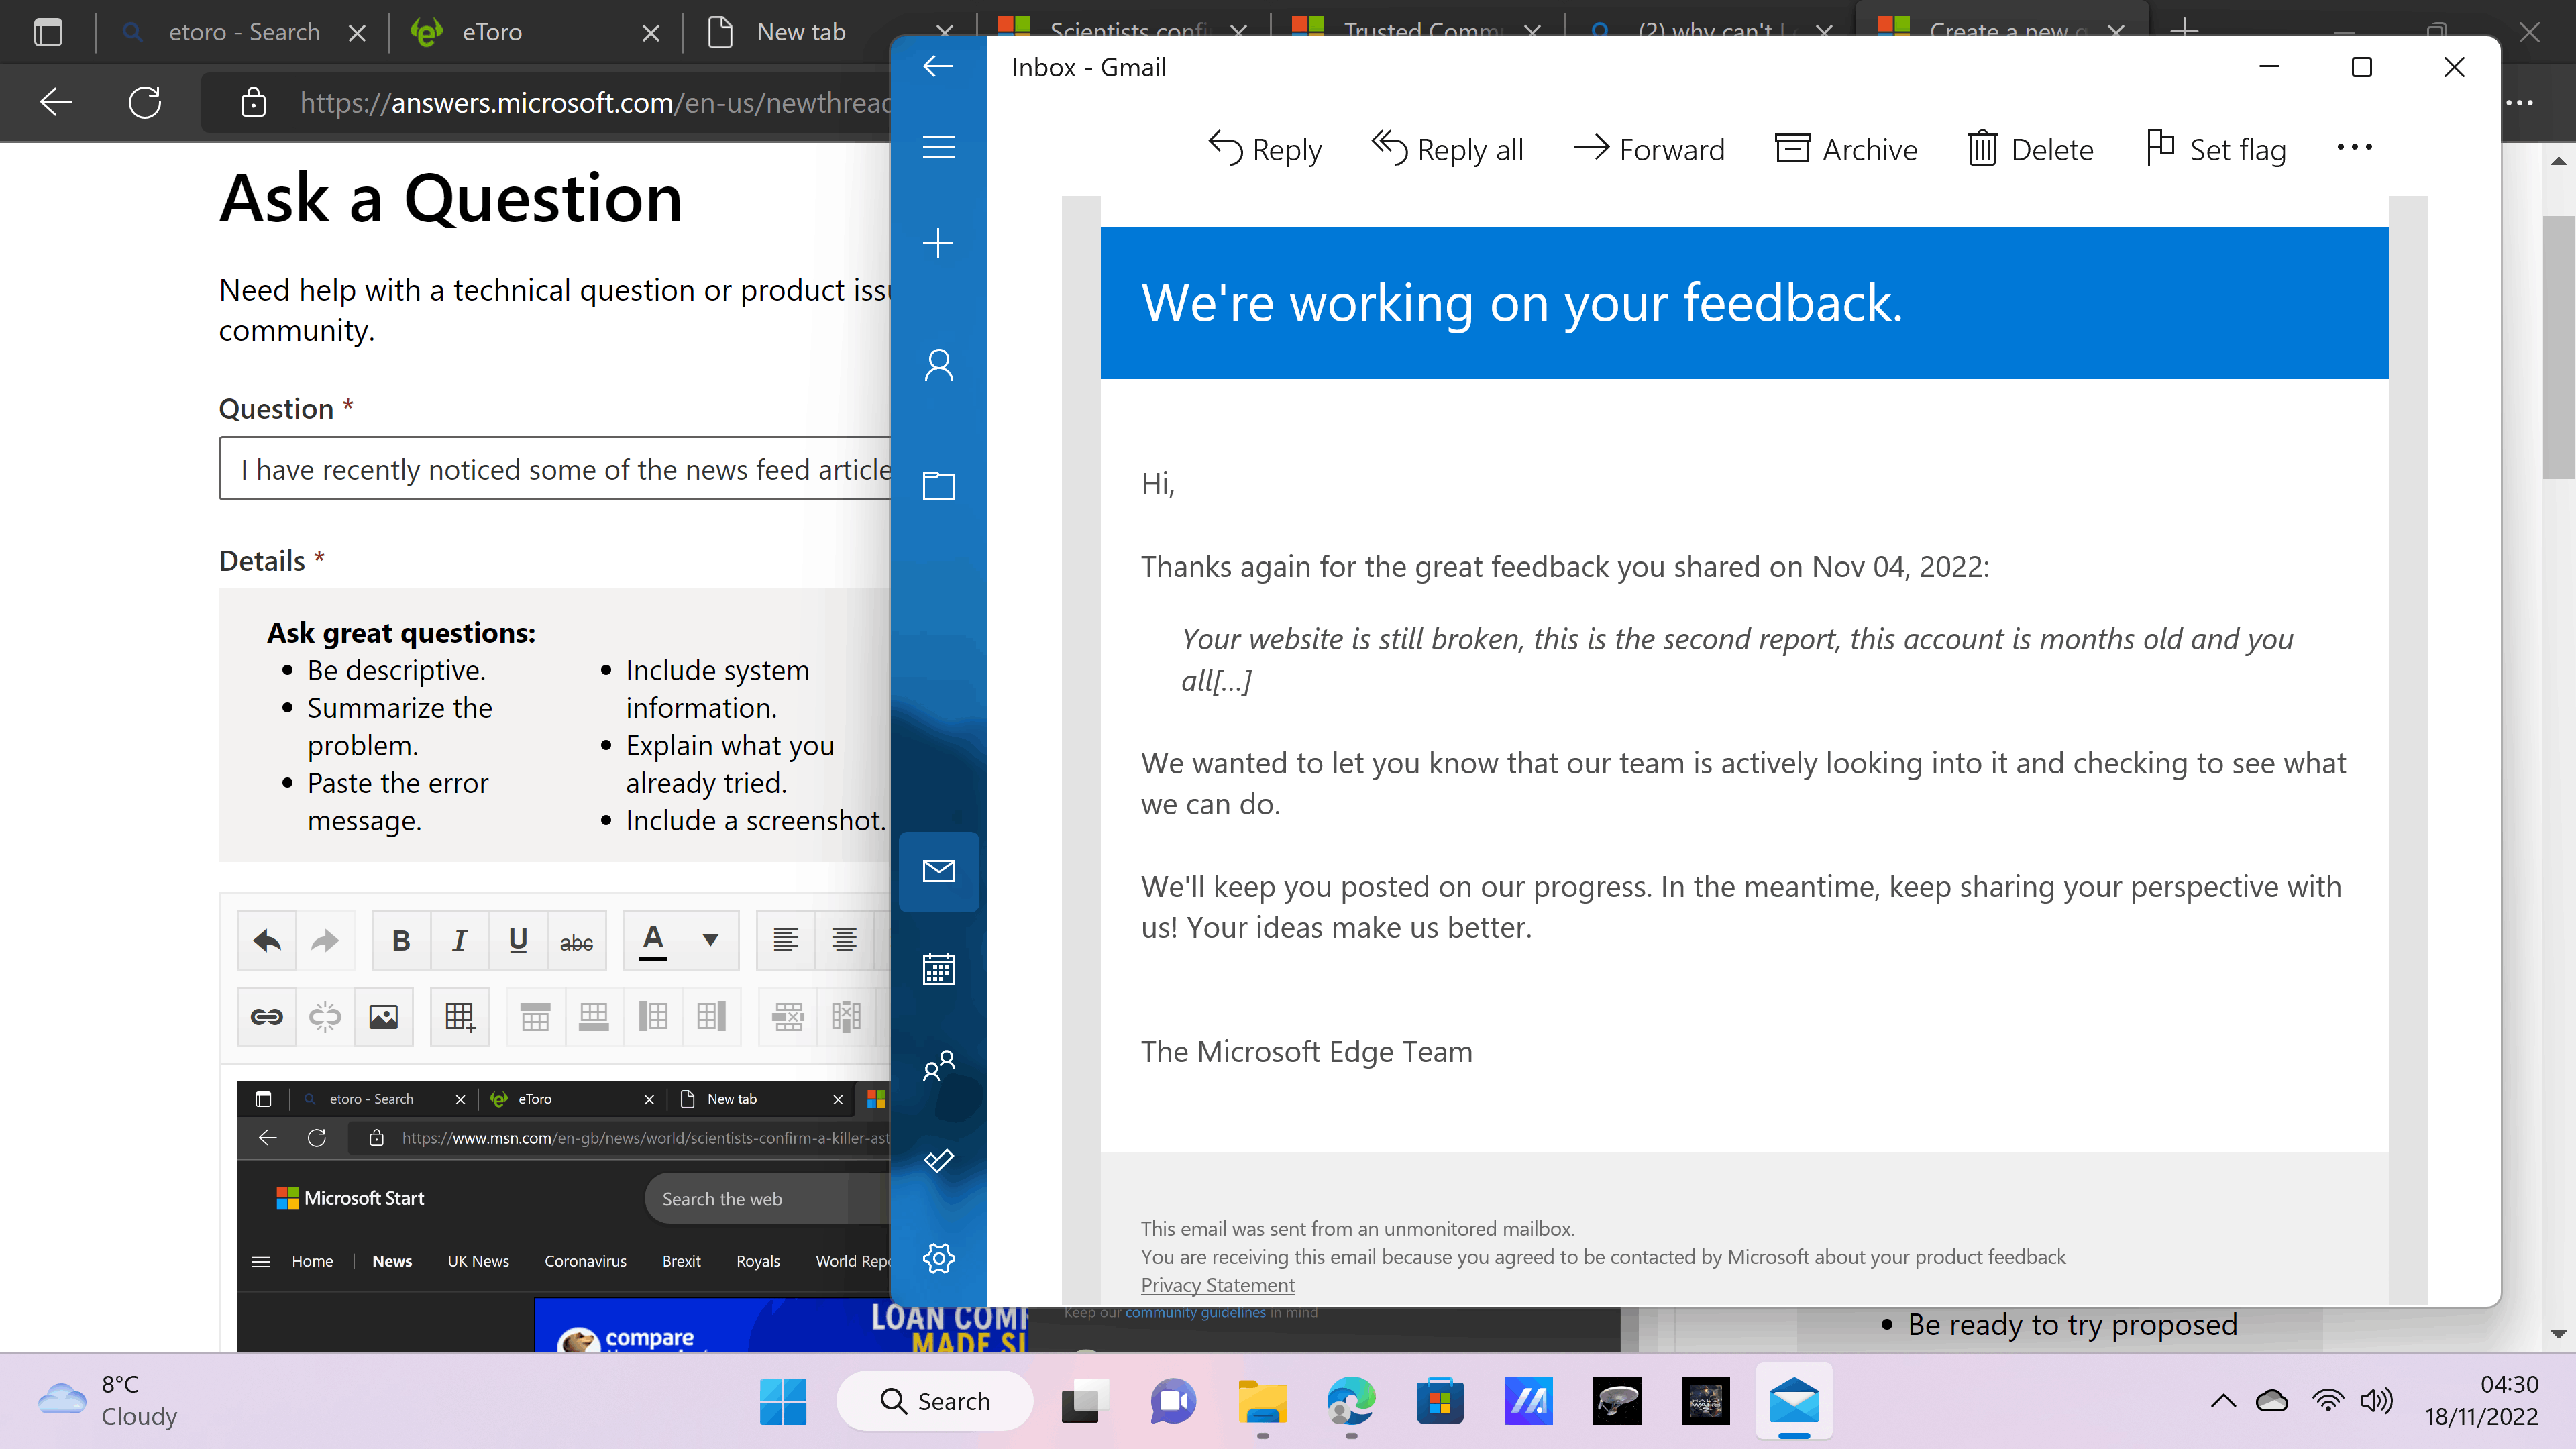Switch to Calendar from Mail sidebar
Screen dimensions: 2576x1449
point(938,968)
